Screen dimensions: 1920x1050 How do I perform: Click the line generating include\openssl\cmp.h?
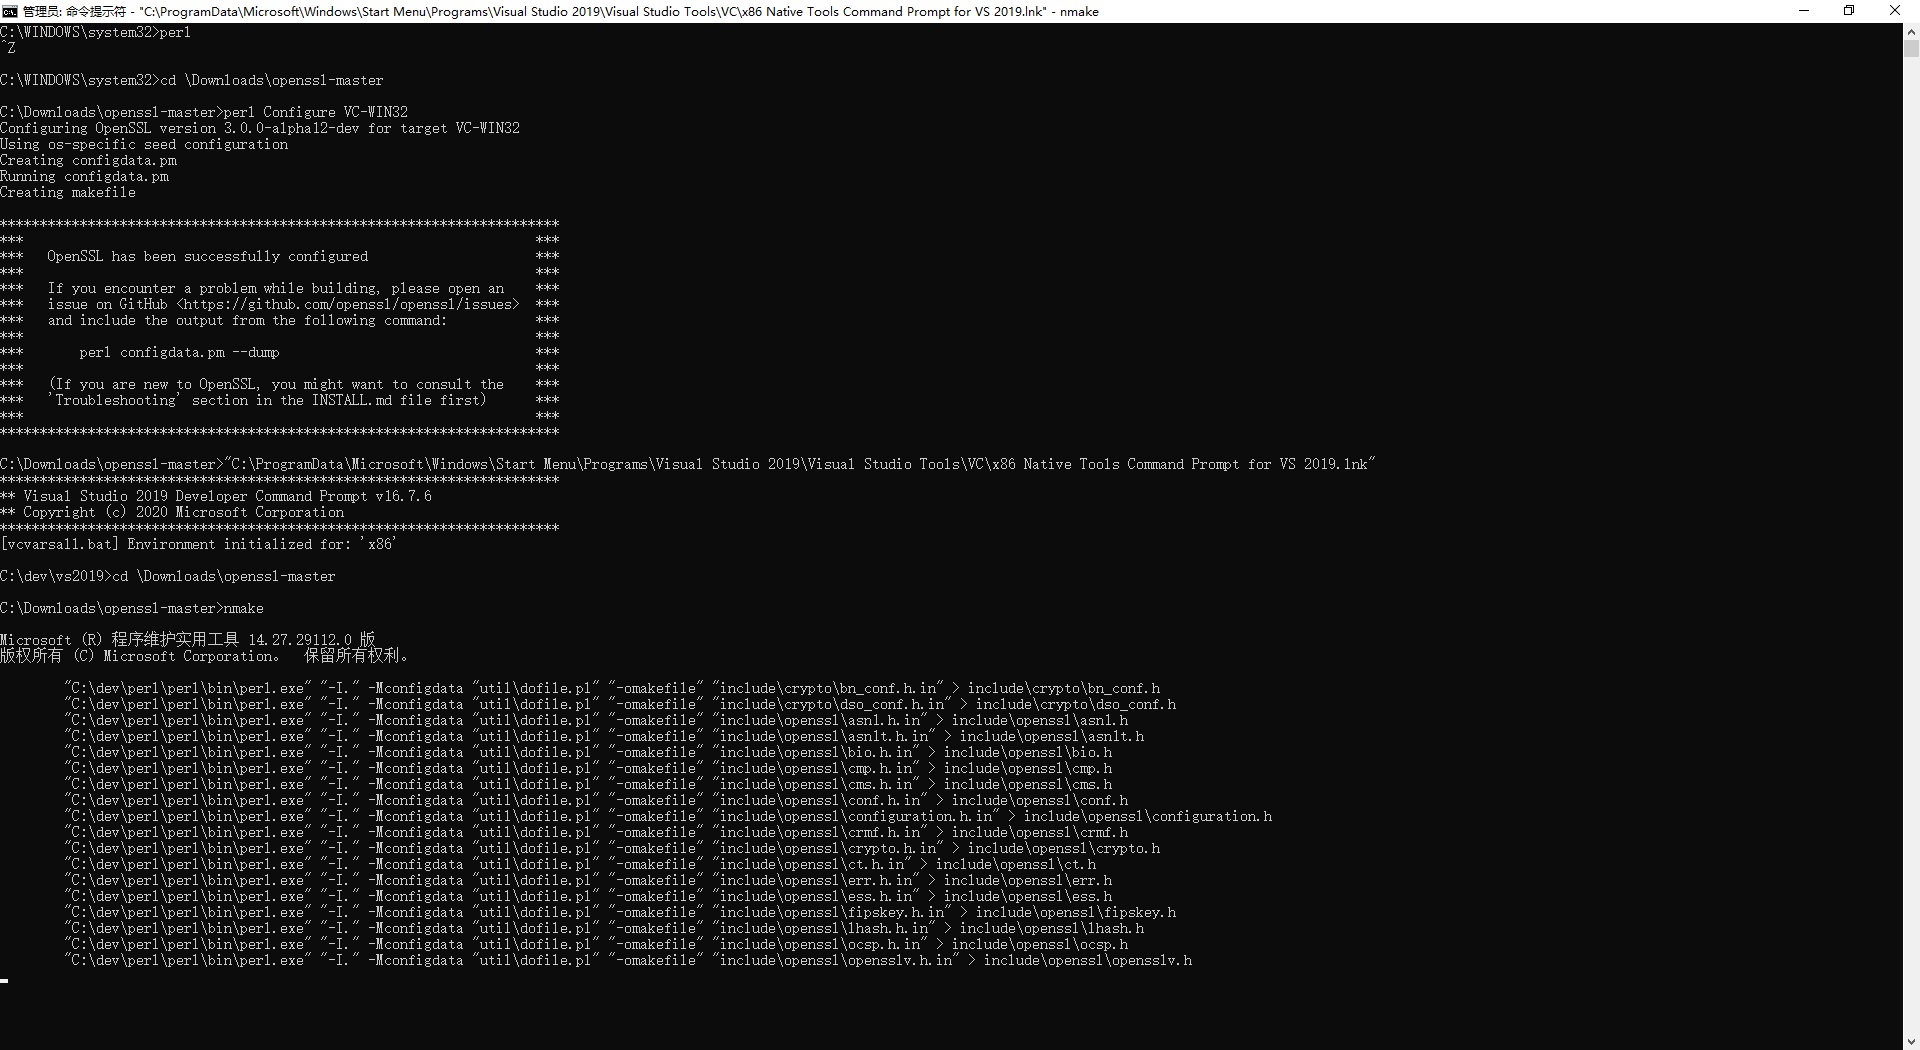(588, 768)
